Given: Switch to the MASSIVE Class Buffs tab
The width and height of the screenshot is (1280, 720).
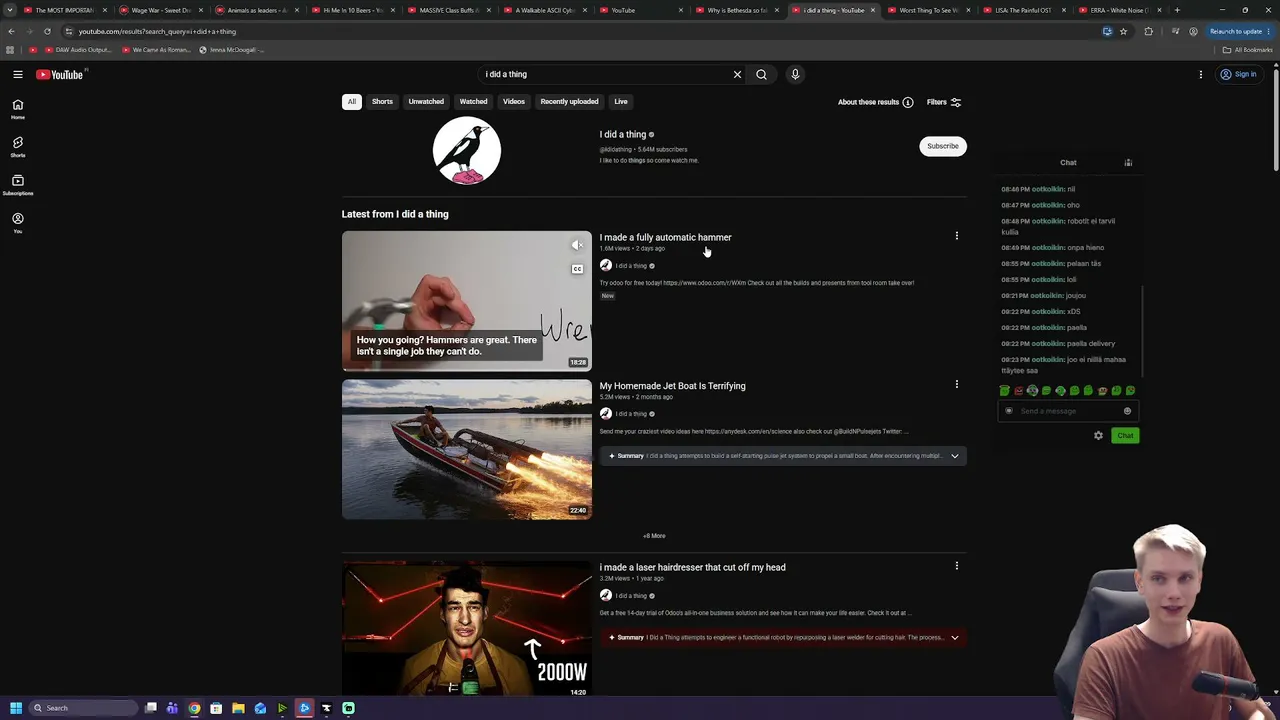Looking at the screenshot, I should tap(448, 10).
